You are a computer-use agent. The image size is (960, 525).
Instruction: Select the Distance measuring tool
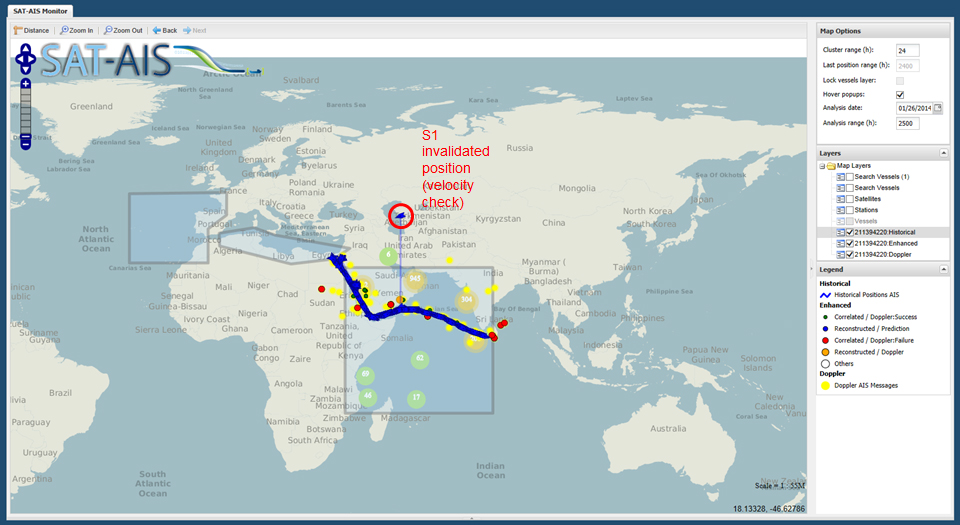(31, 30)
